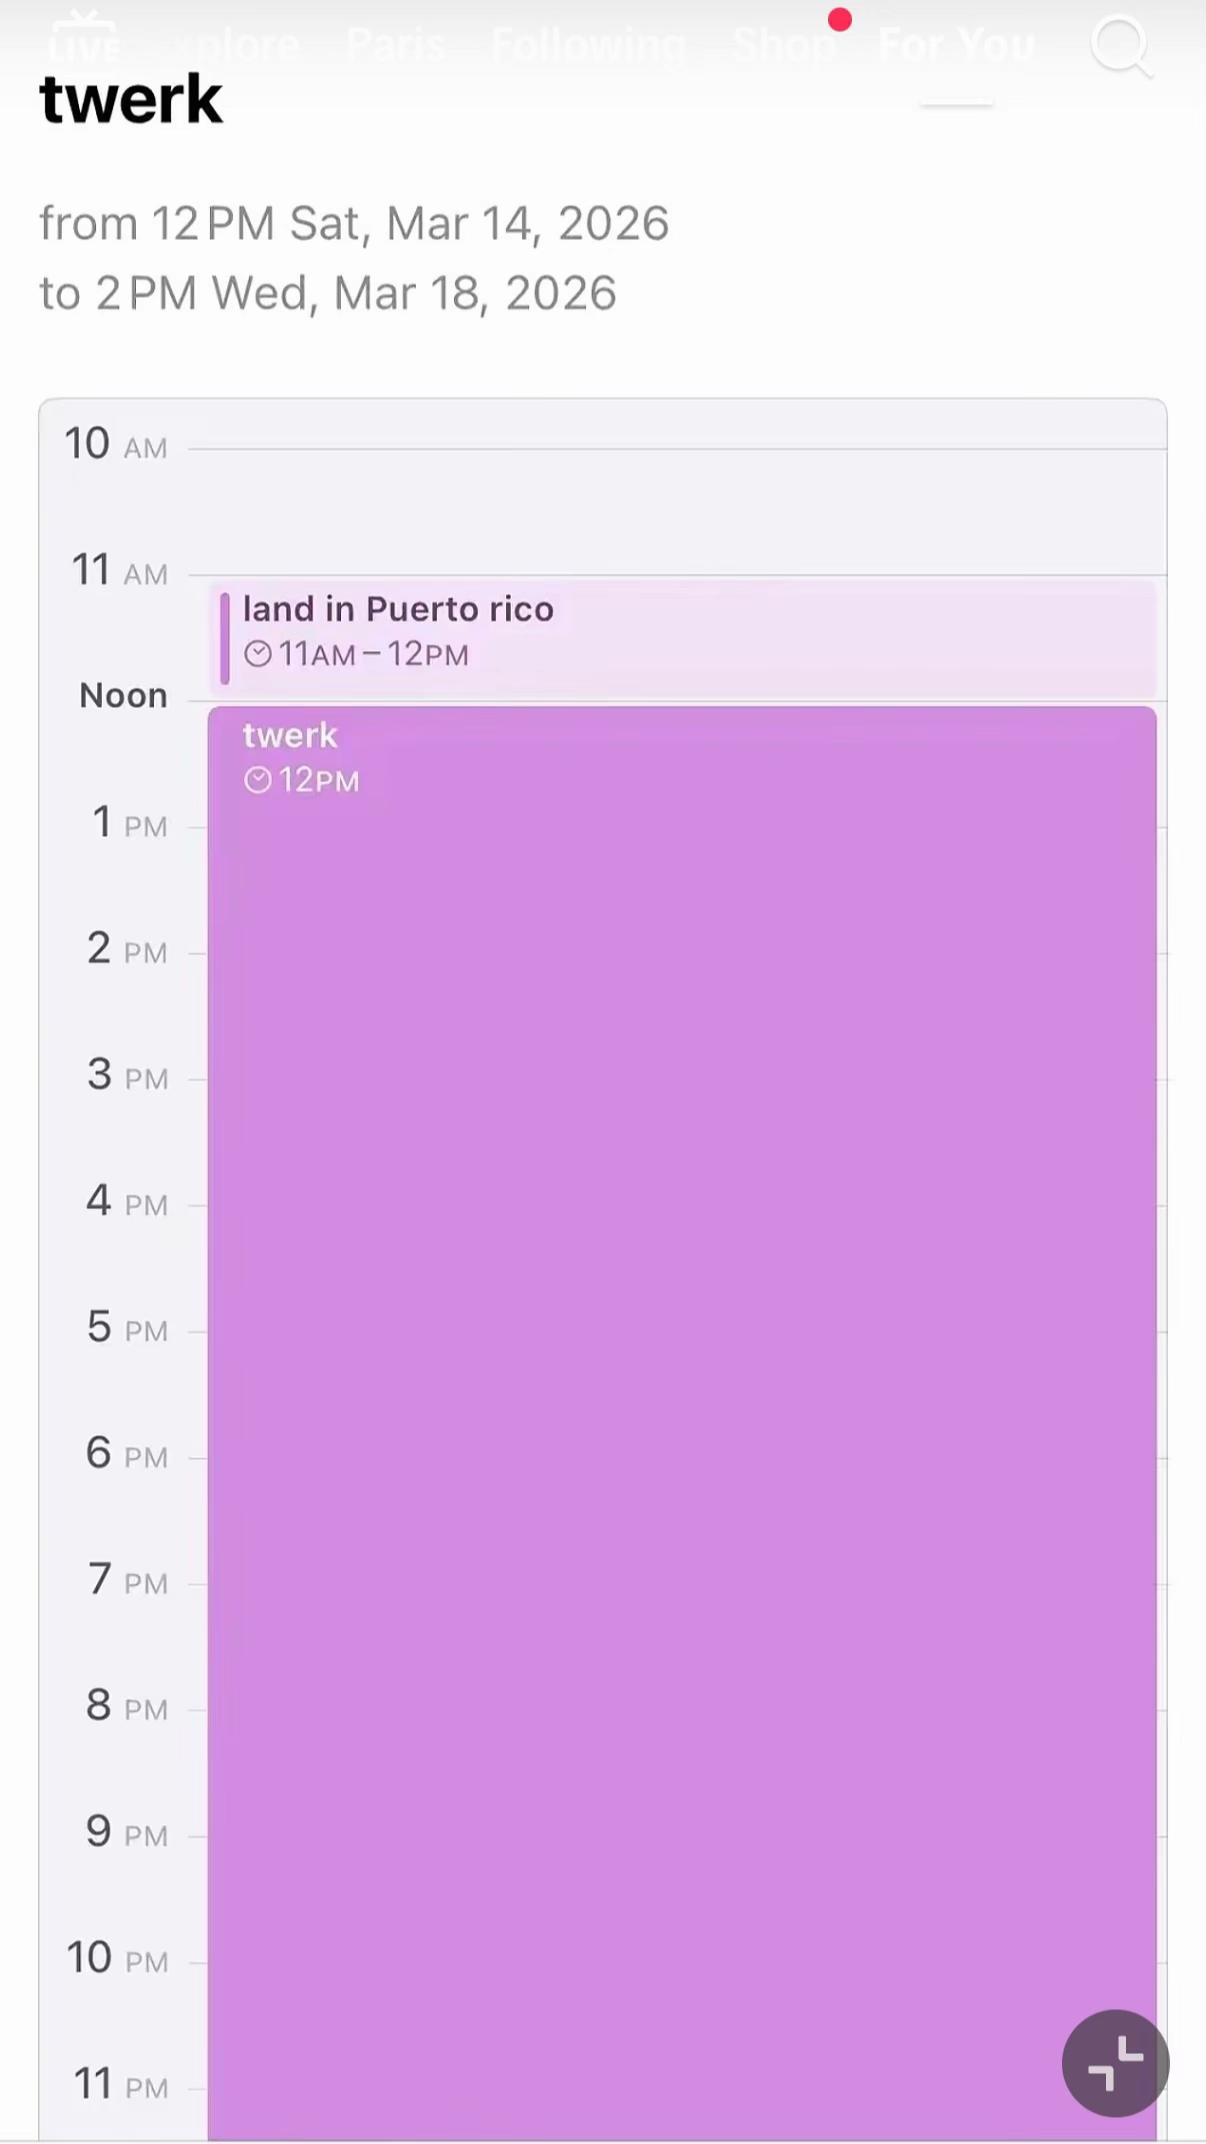Tap the Noon hour label

124,695
